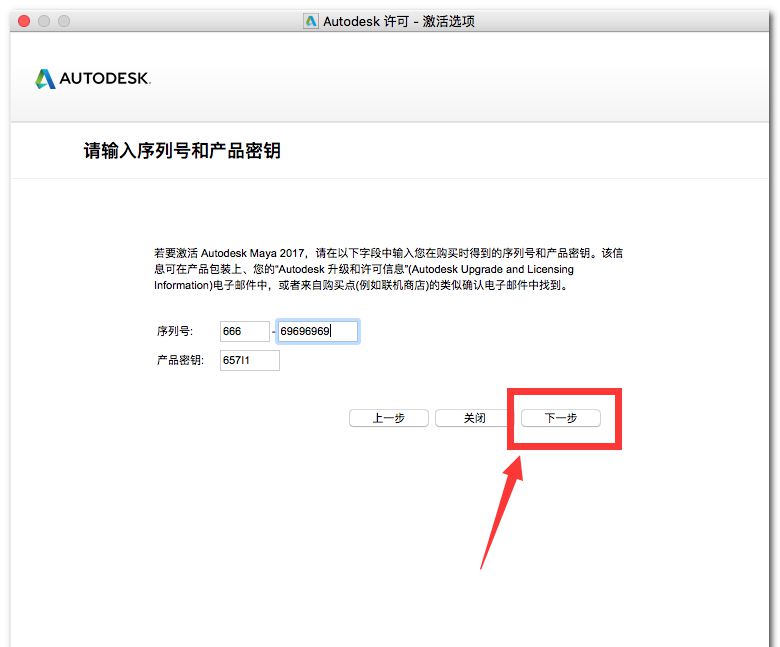Click the paragraph mentioning Autodesk Maya 2017

click(388, 269)
